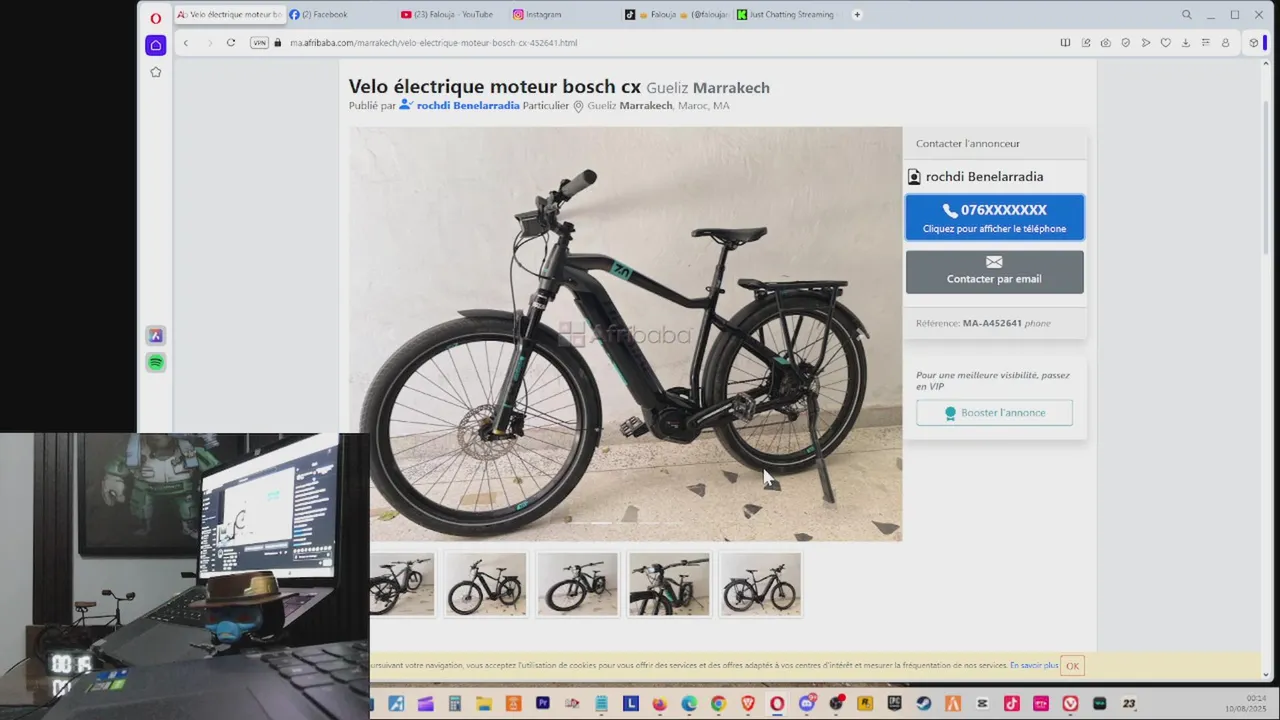The width and height of the screenshot is (1280, 720).
Task: Open Spotify in the Opera sidebar
Action: click(x=155, y=362)
